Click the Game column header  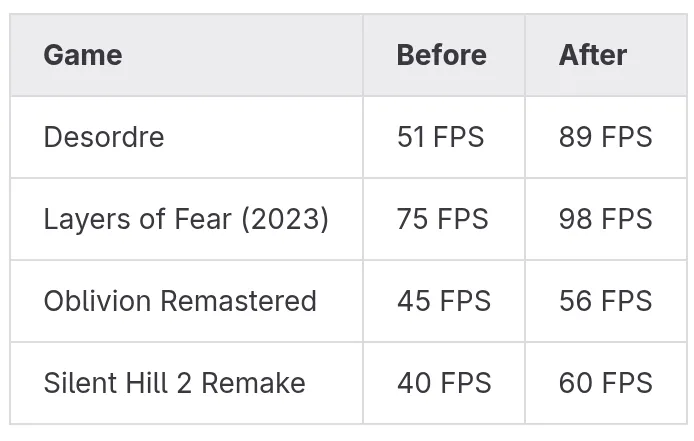tap(83, 55)
